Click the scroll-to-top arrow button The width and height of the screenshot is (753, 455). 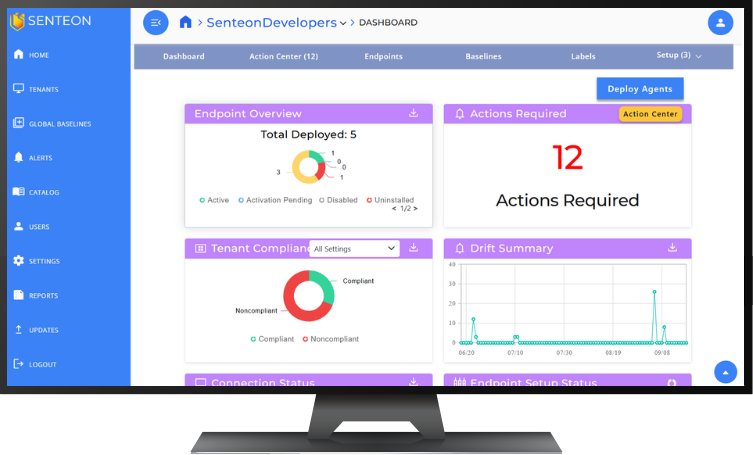coord(725,371)
